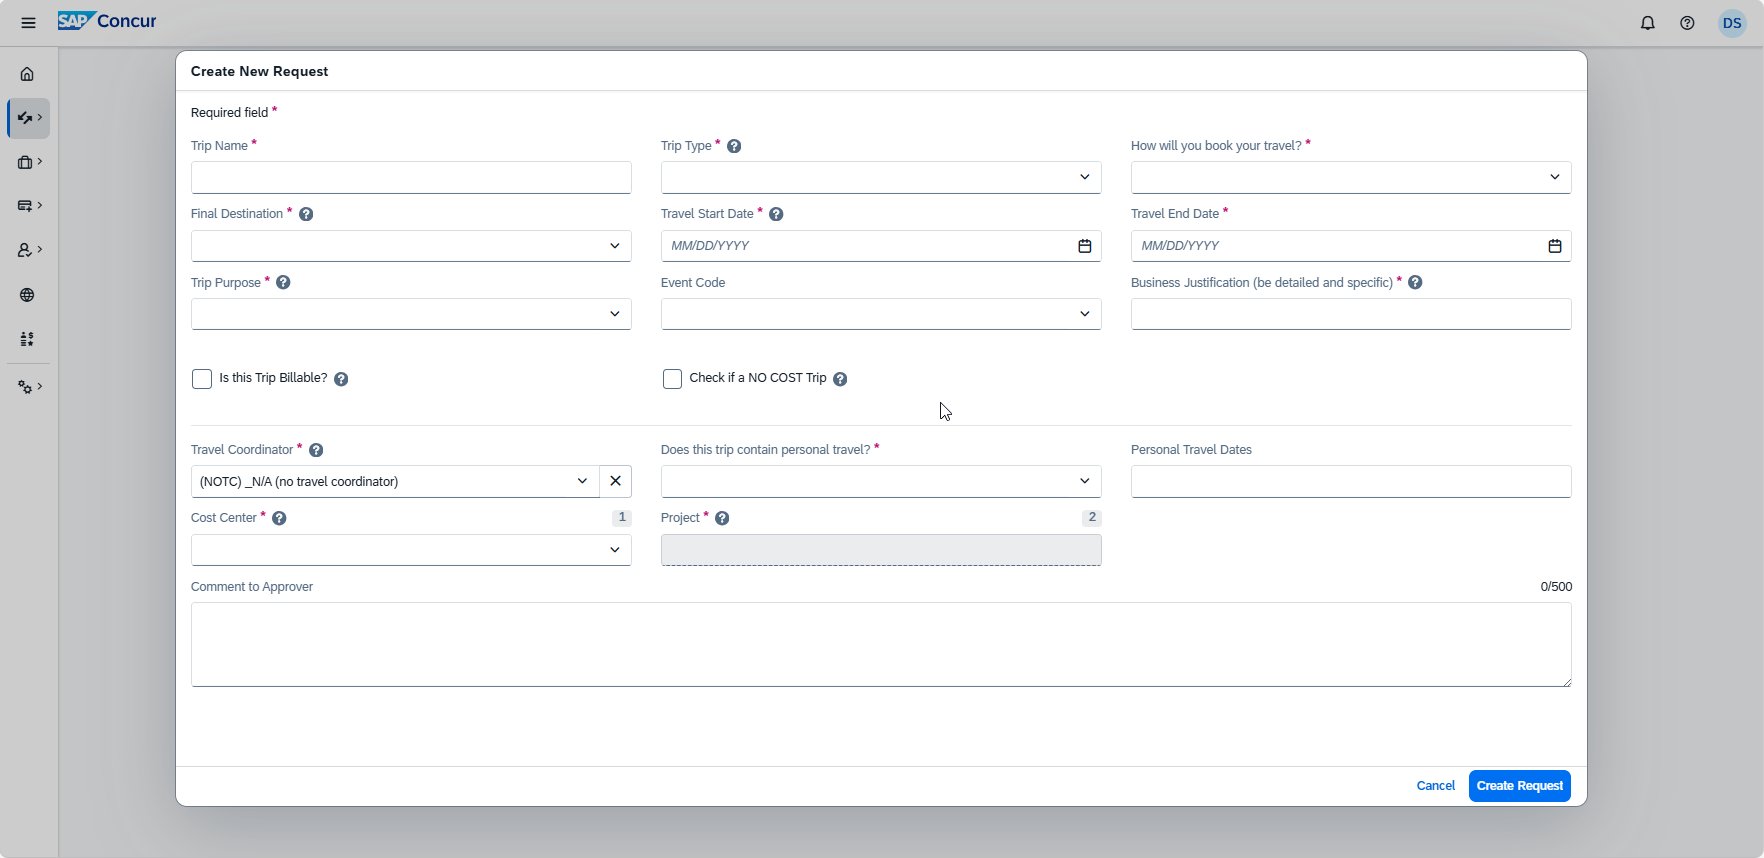Click the Create Request button
Image resolution: width=1764 pixels, height=858 pixels.
tap(1519, 786)
